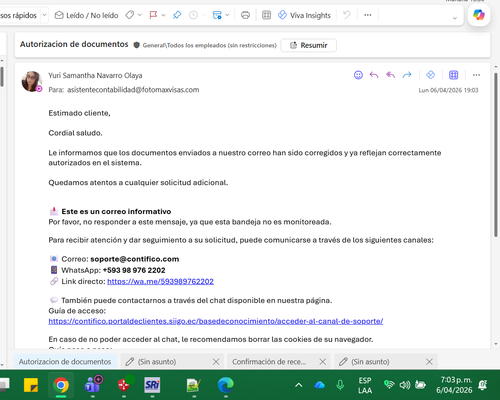
Task: Open Microsoft Teams from the taskbar
Action: (93, 384)
